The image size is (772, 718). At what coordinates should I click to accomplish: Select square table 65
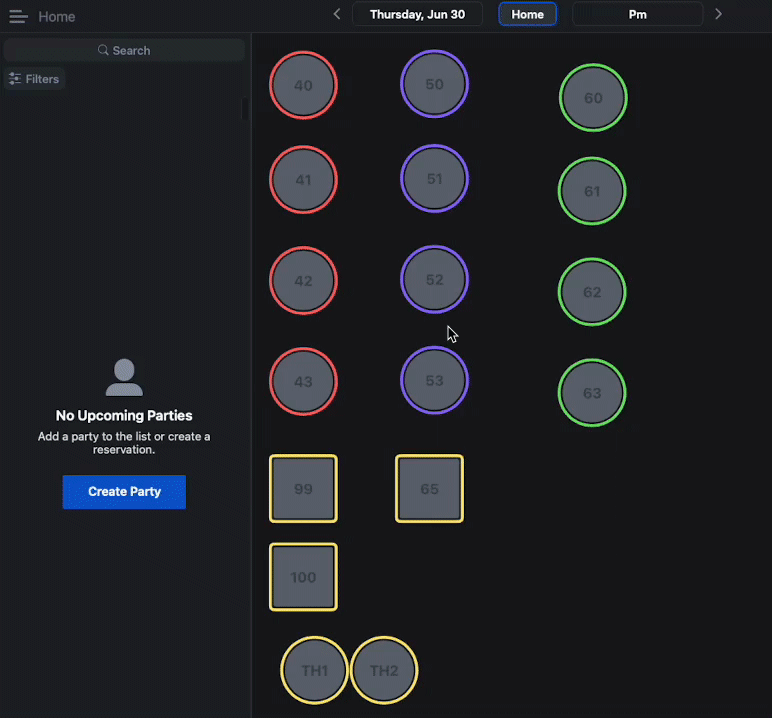coord(429,489)
